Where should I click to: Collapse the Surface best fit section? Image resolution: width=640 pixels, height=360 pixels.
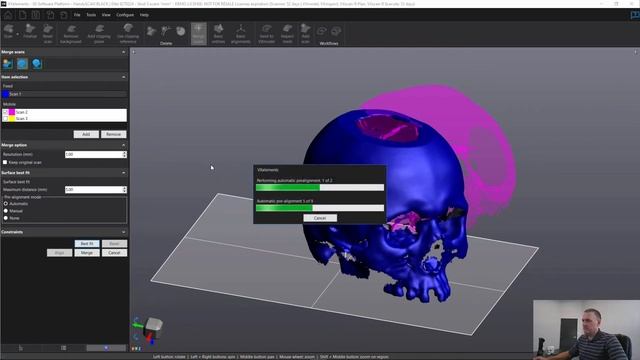(x=124, y=173)
